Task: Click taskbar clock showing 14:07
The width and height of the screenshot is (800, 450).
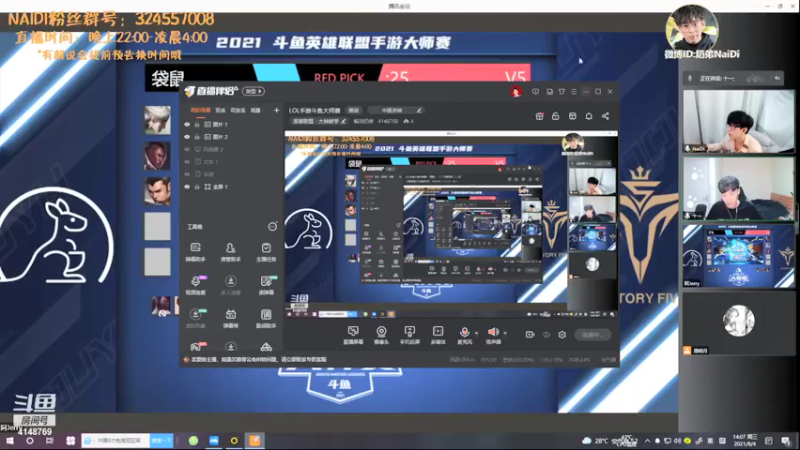Action: pyautogui.click(x=745, y=440)
